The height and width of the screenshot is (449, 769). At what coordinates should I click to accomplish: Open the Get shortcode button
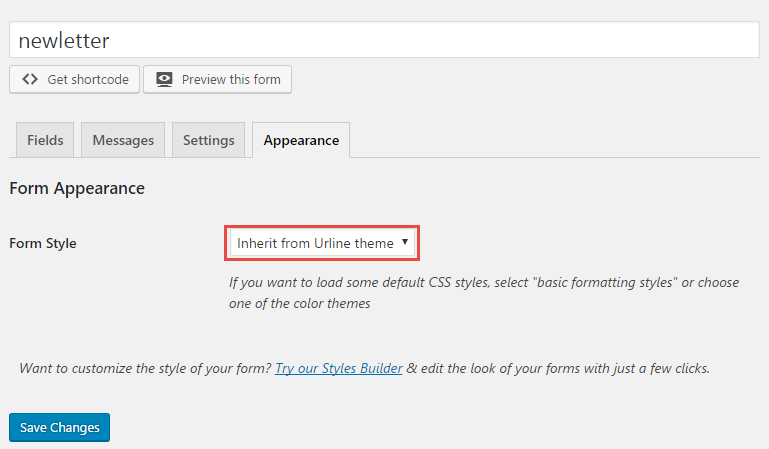(x=75, y=79)
